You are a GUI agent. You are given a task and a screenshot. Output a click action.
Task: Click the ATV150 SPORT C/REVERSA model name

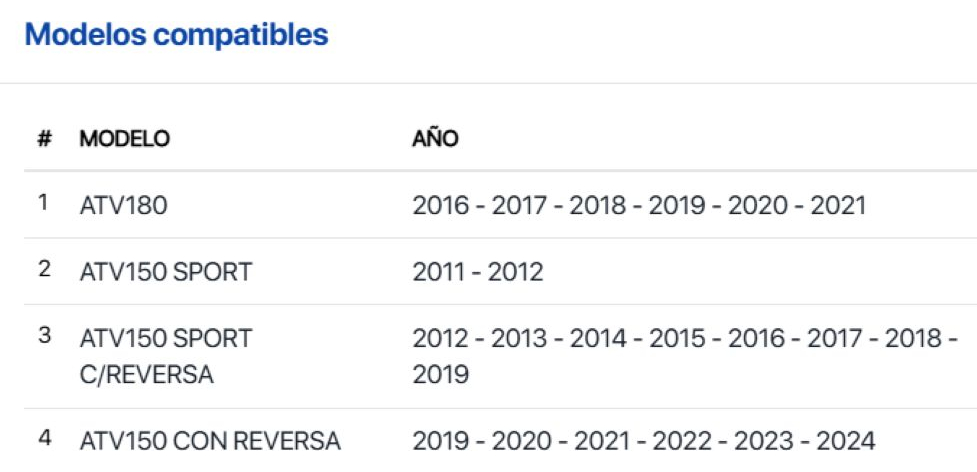pos(166,356)
